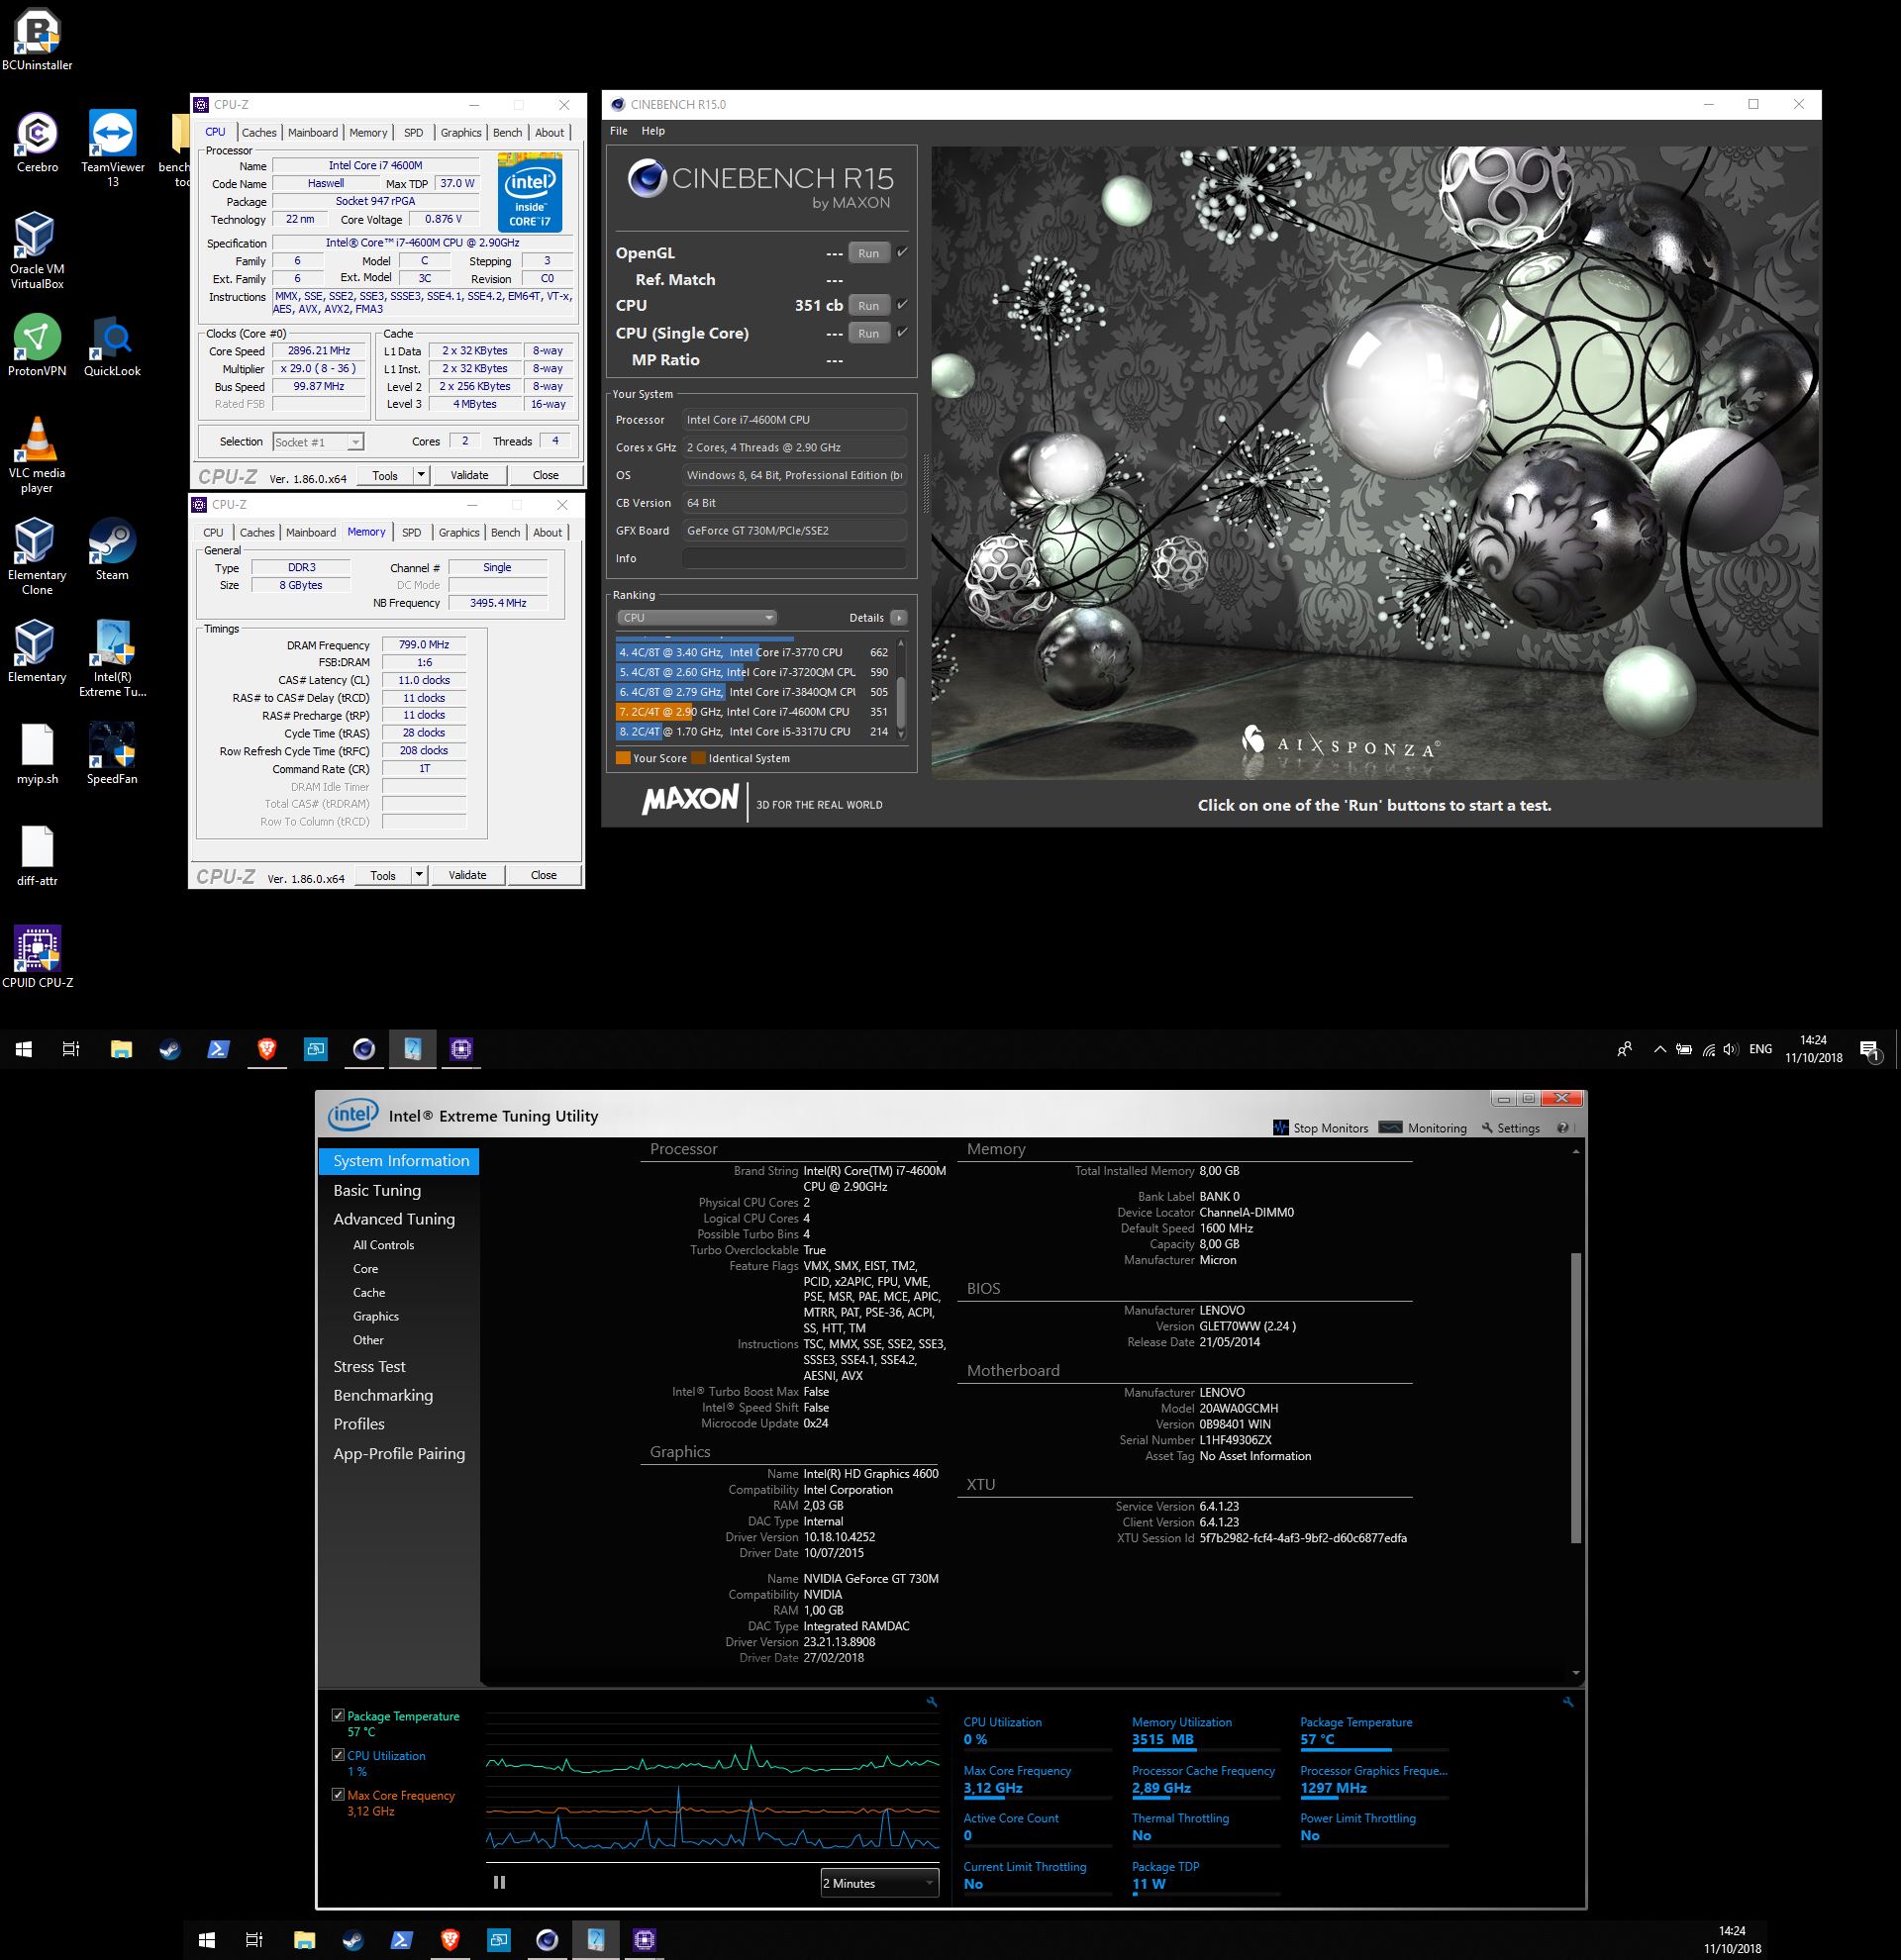
Task: Open the Oracle VM VirtualBox shortcut
Action: click(37, 251)
